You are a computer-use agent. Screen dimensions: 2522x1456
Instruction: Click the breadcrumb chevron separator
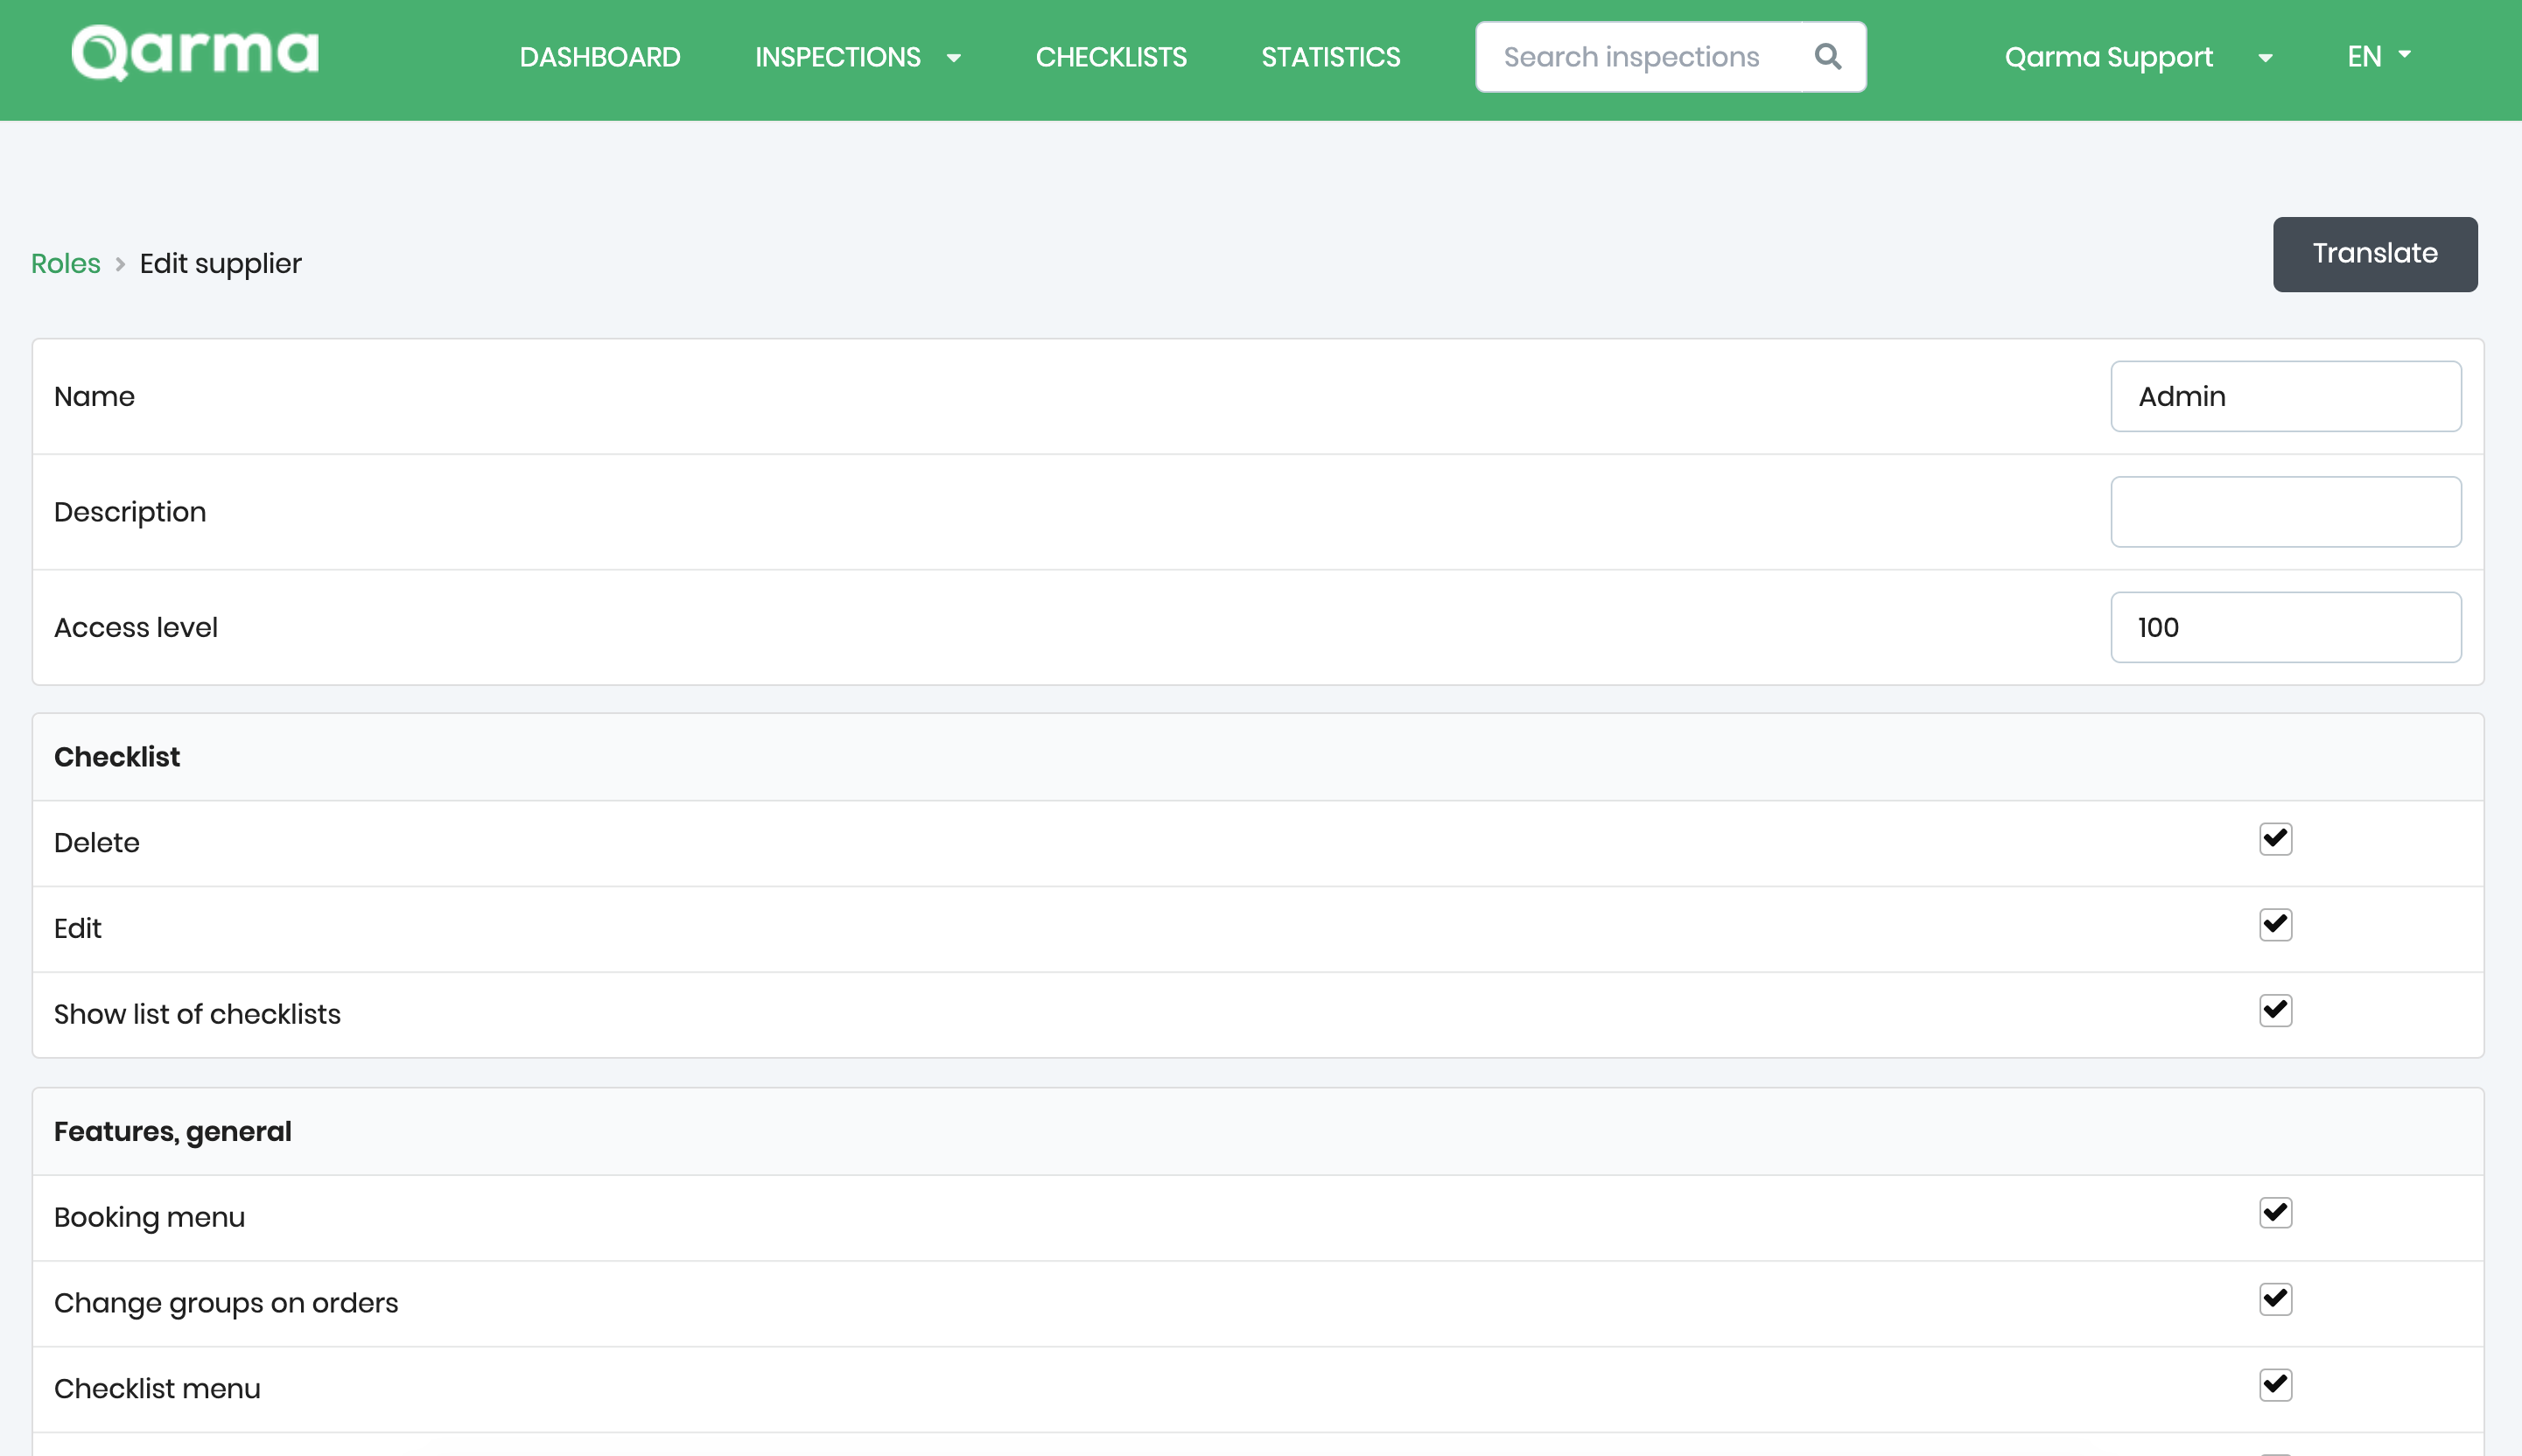(120, 264)
